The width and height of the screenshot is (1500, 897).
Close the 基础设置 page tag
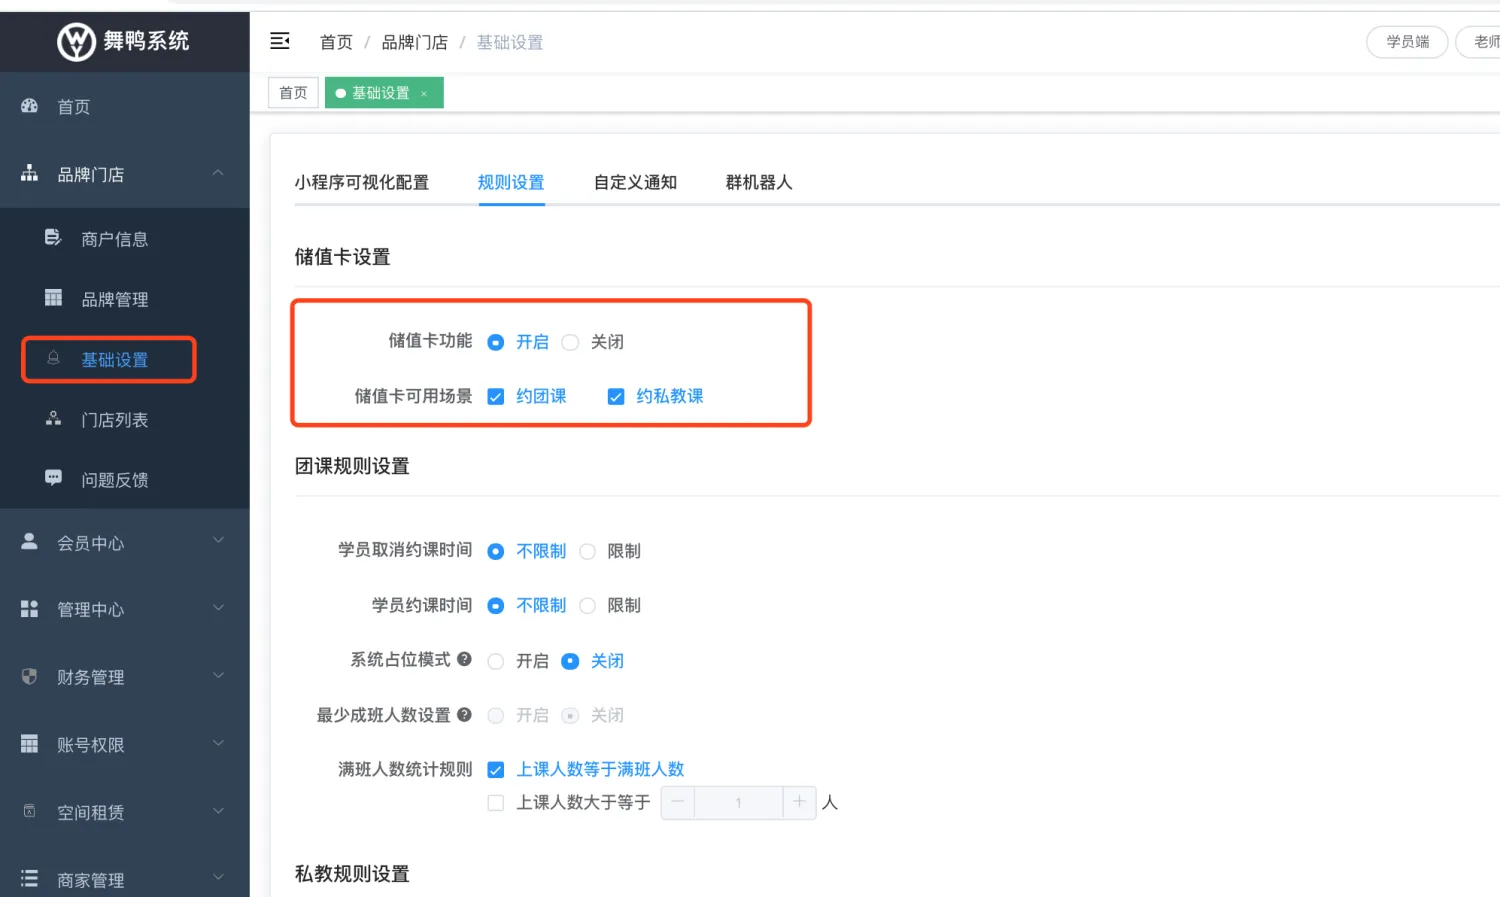[424, 93]
